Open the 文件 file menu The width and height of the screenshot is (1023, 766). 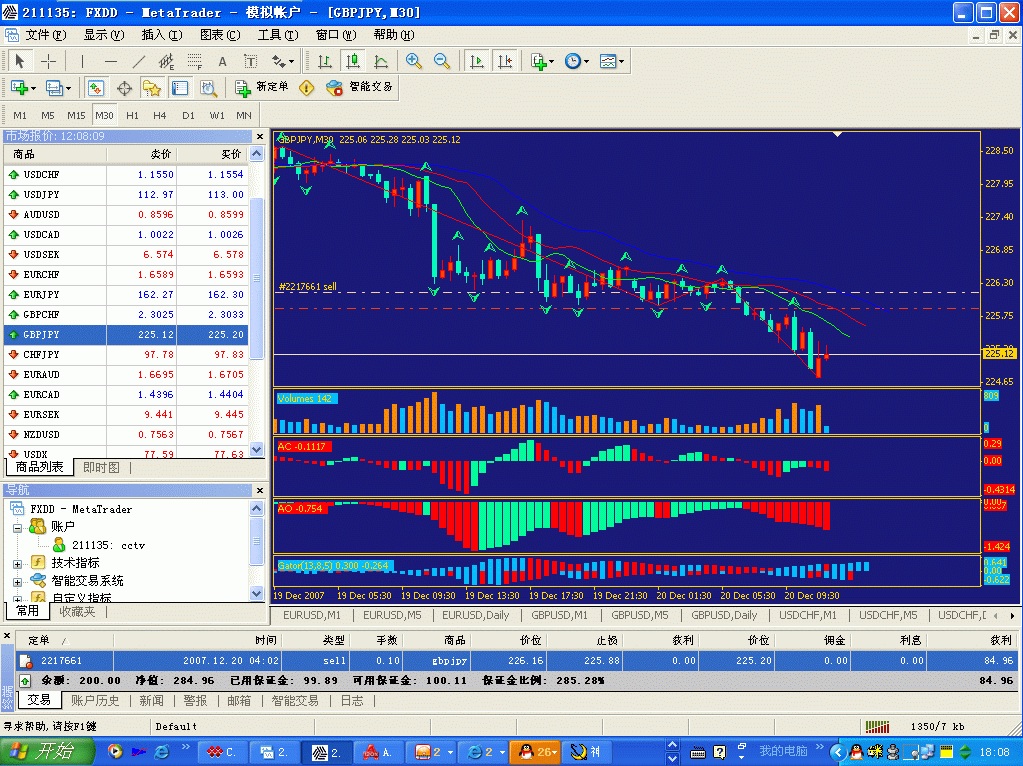pos(46,35)
